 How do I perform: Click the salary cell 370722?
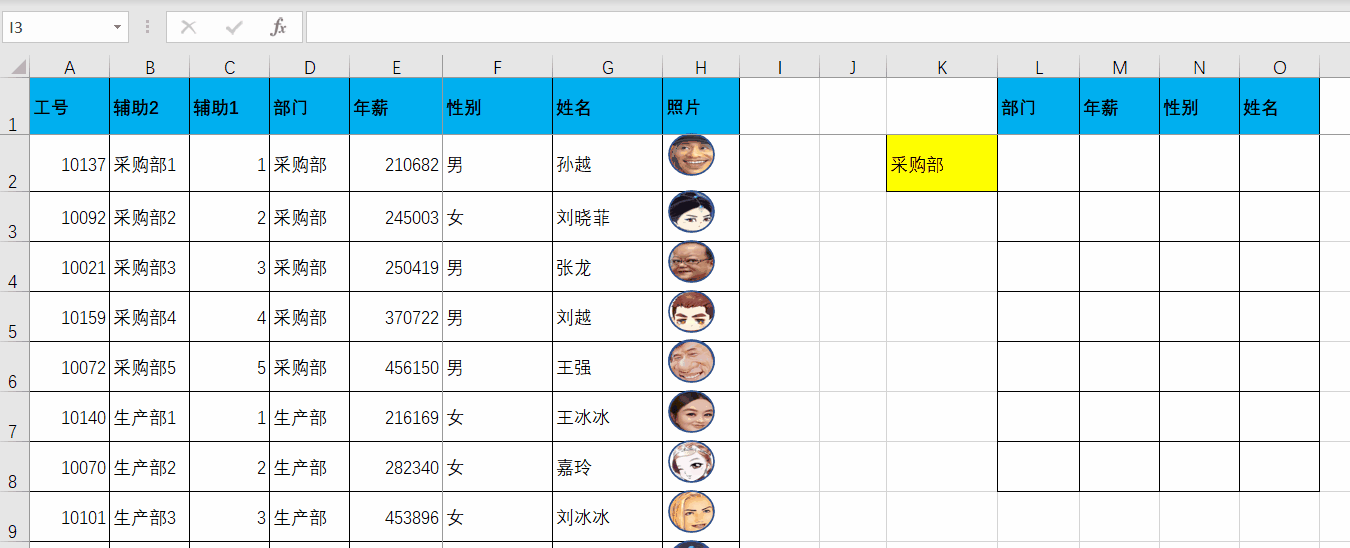coord(396,317)
